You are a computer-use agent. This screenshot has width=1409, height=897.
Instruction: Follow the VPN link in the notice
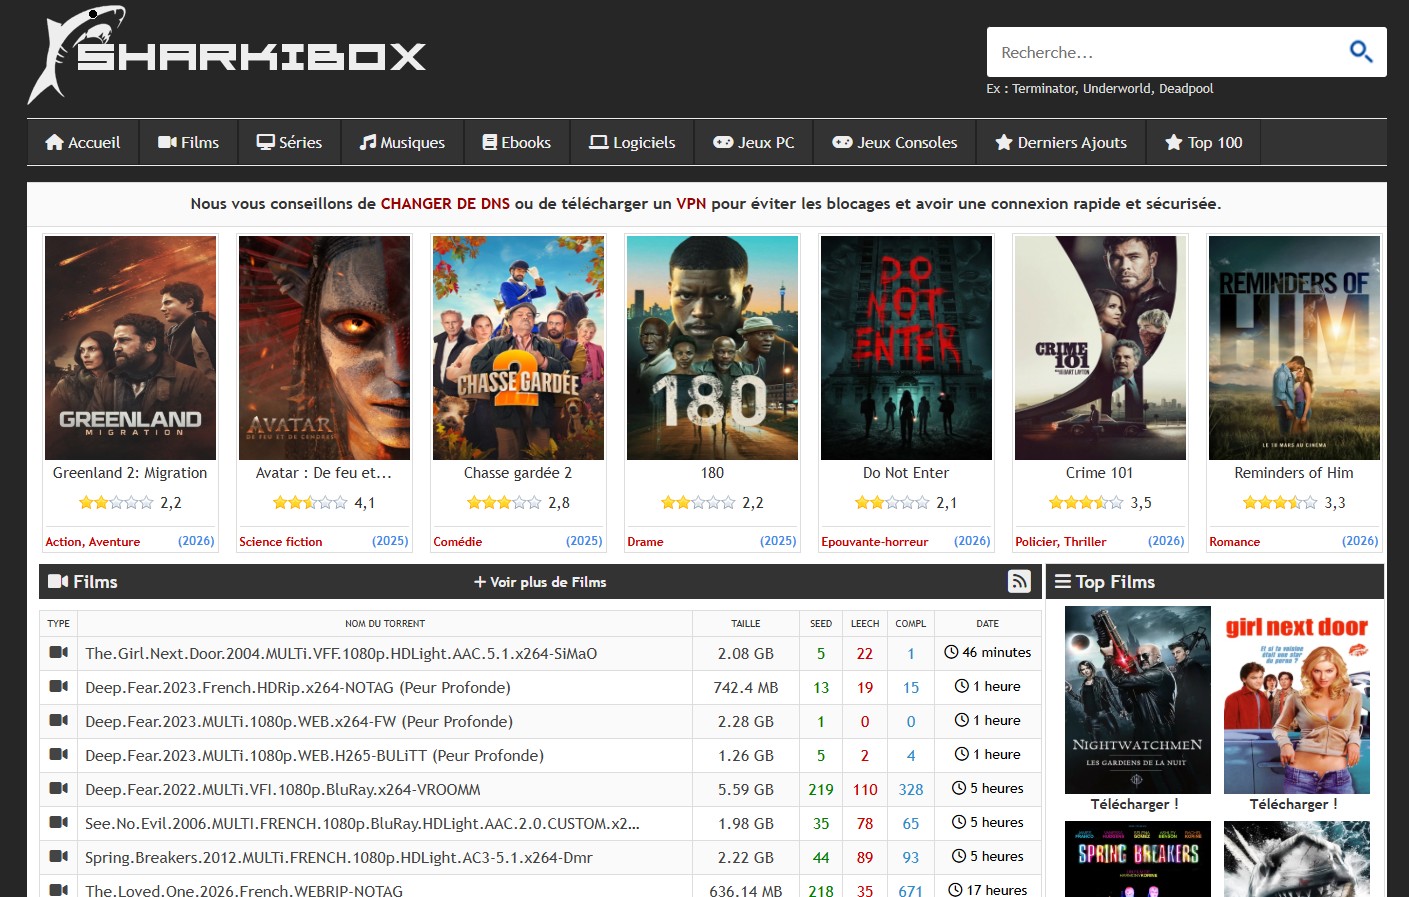click(x=691, y=203)
